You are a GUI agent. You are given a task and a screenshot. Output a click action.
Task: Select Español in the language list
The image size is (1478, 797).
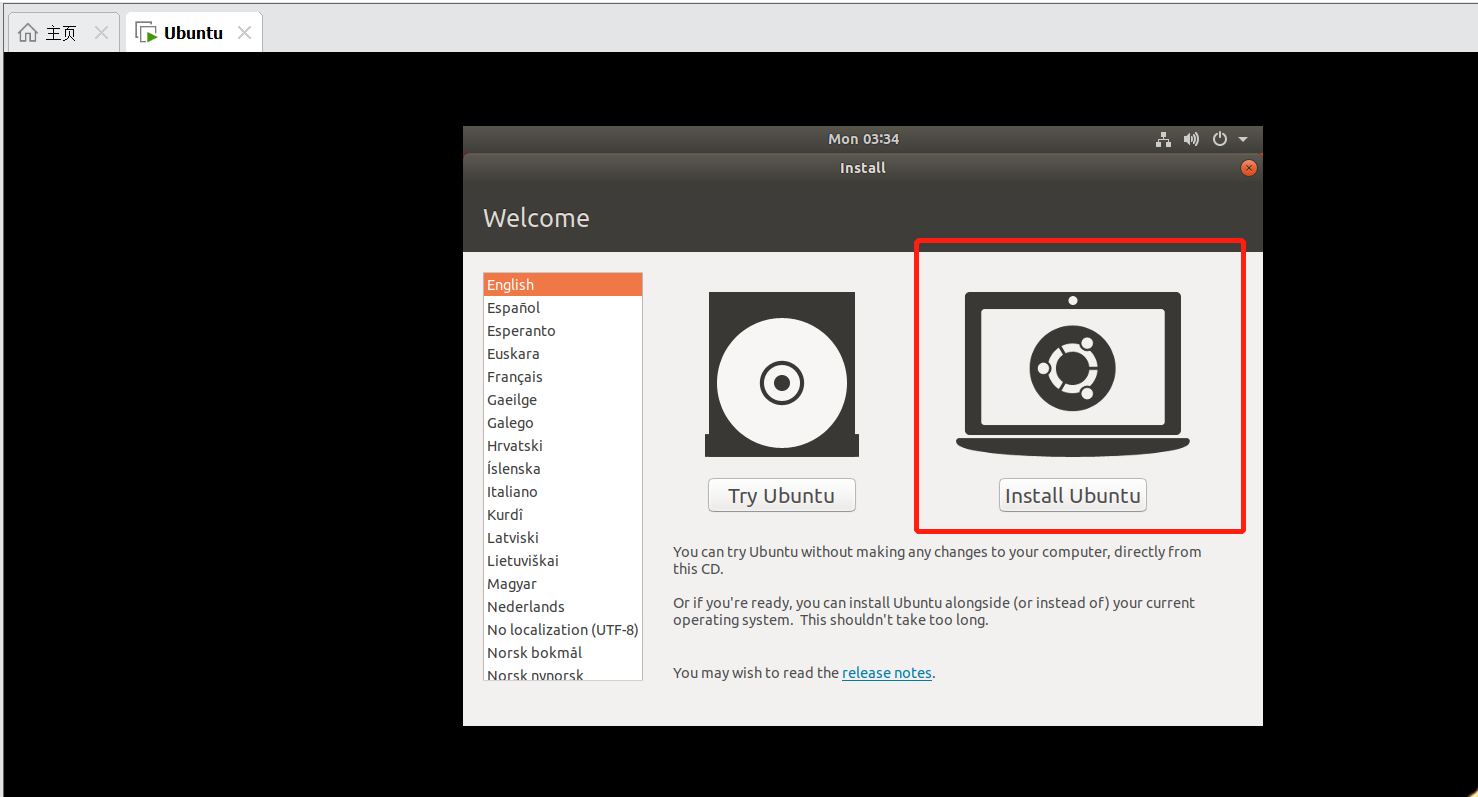click(x=563, y=308)
